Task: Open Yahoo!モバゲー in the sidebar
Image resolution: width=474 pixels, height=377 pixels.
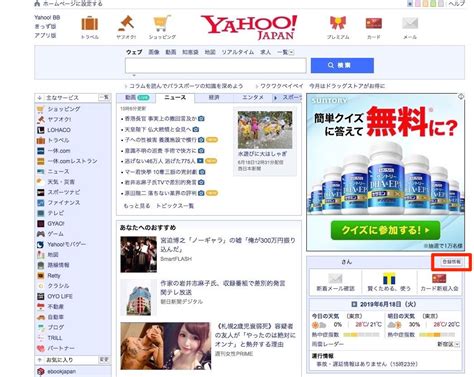Action: coord(66,244)
